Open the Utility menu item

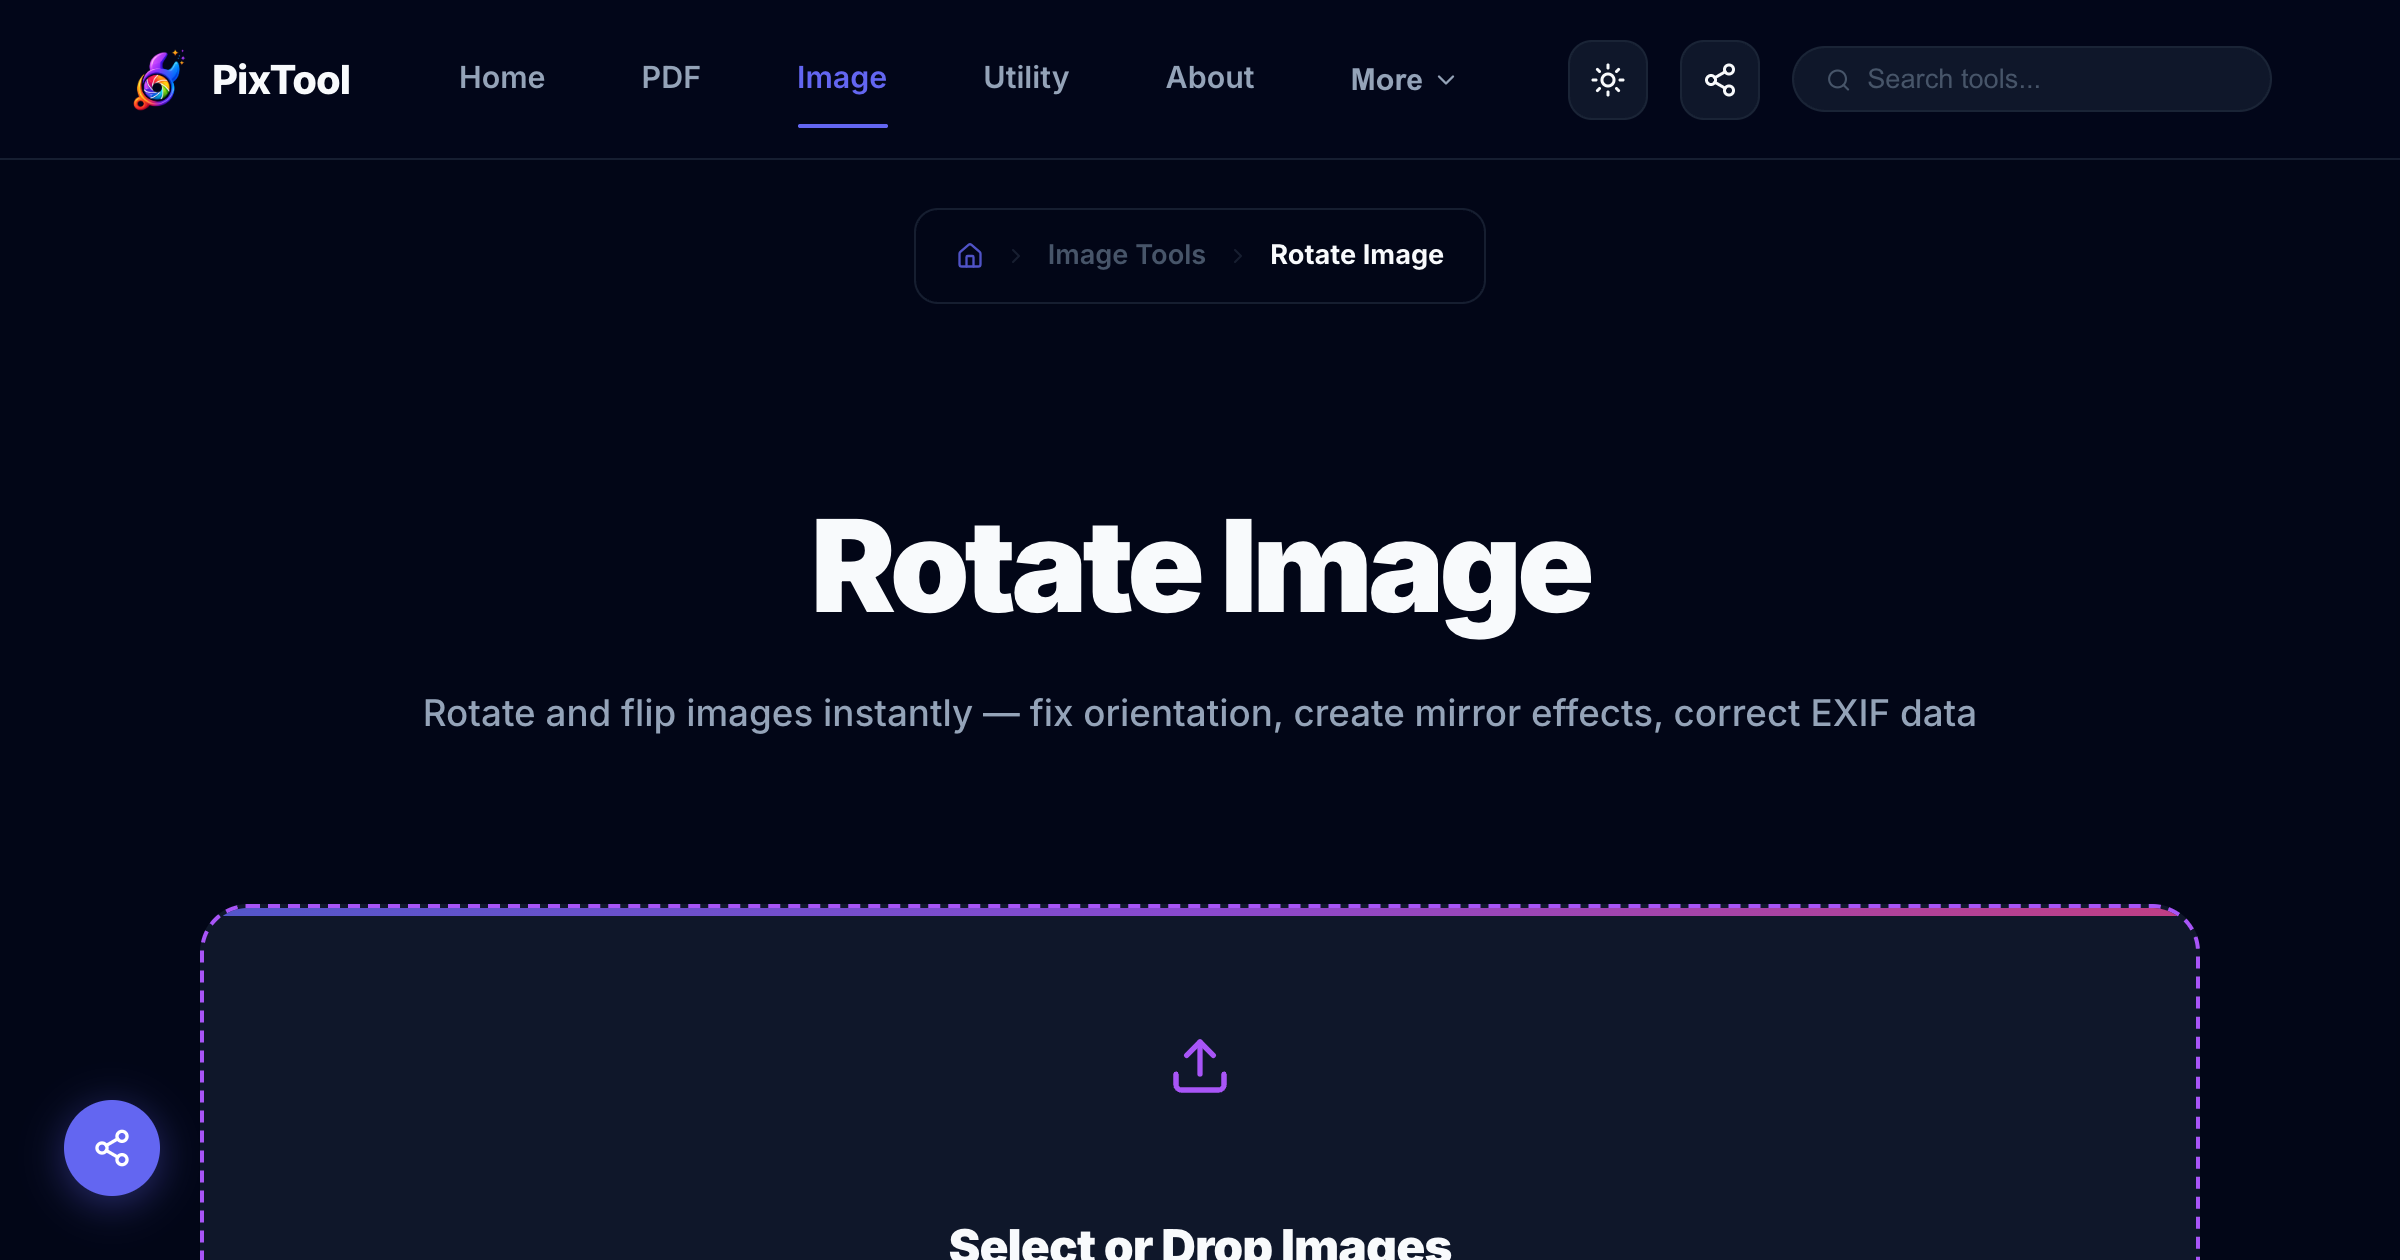1025,77
